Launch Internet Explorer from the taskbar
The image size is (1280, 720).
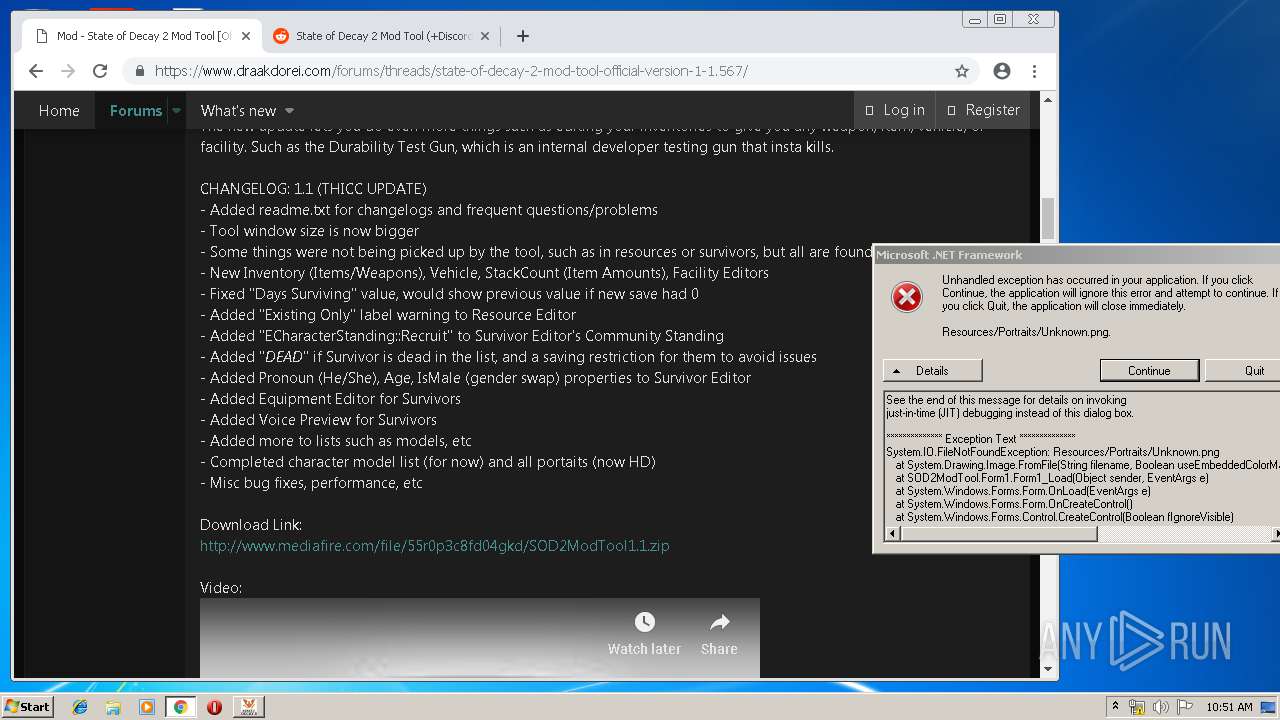click(x=80, y=707)
